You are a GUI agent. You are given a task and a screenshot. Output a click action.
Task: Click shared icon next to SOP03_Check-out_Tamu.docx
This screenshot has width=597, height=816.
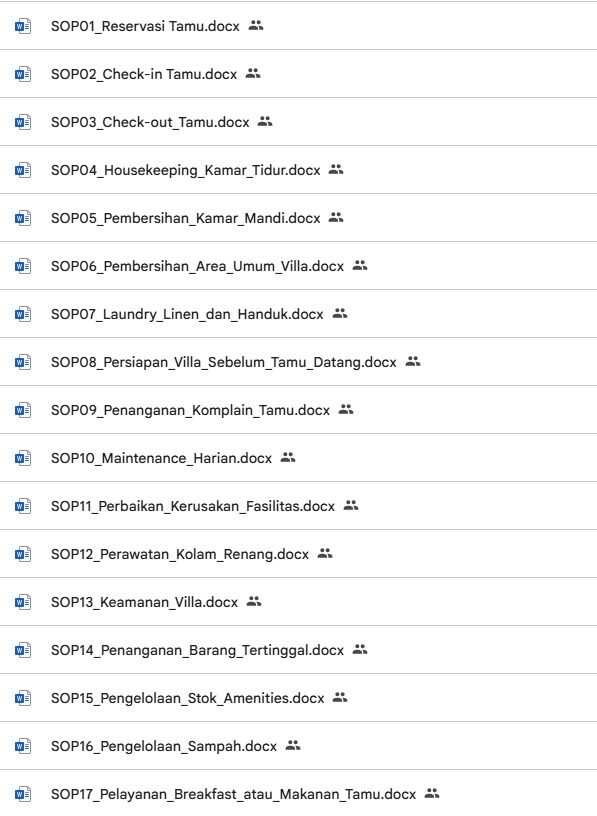[265, 121]
